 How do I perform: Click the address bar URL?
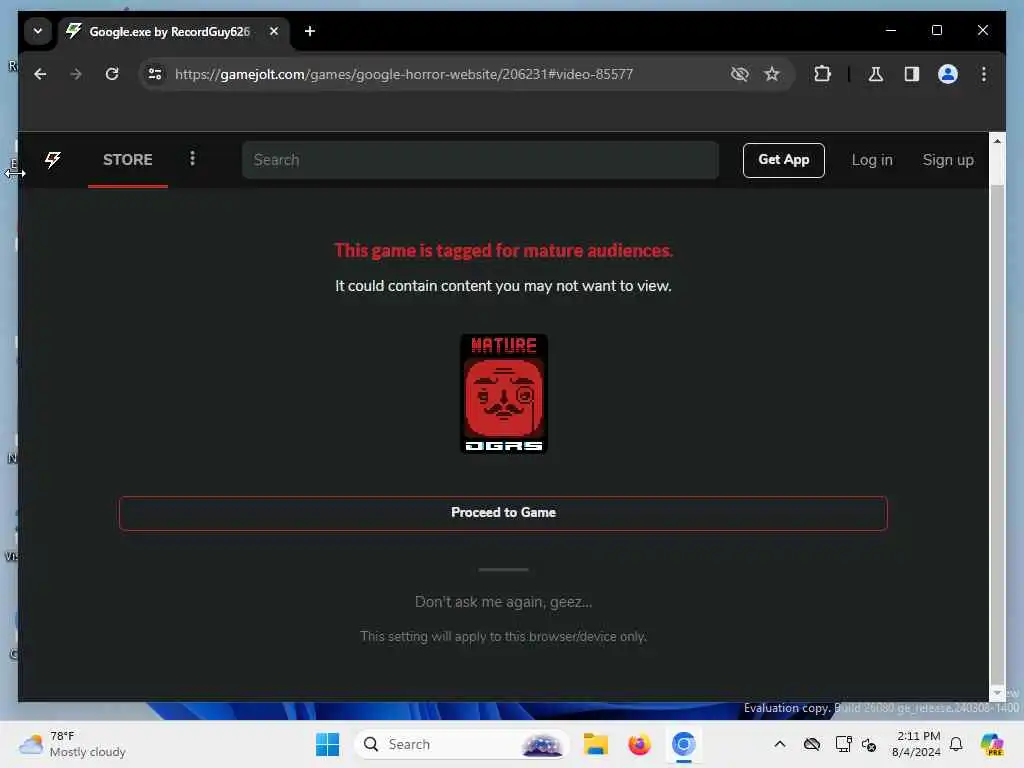pyautogui.click(x=404, y=74)
